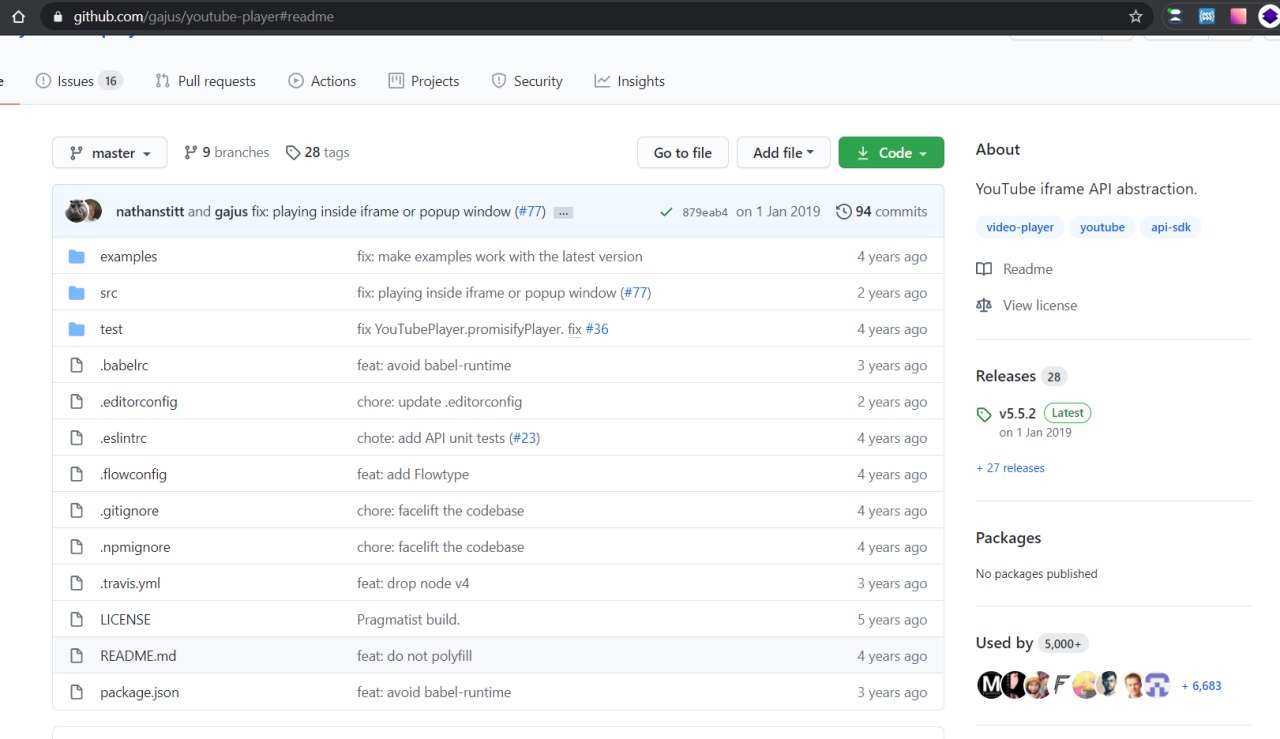Click the Packages heading link

tap(1008, 538)
